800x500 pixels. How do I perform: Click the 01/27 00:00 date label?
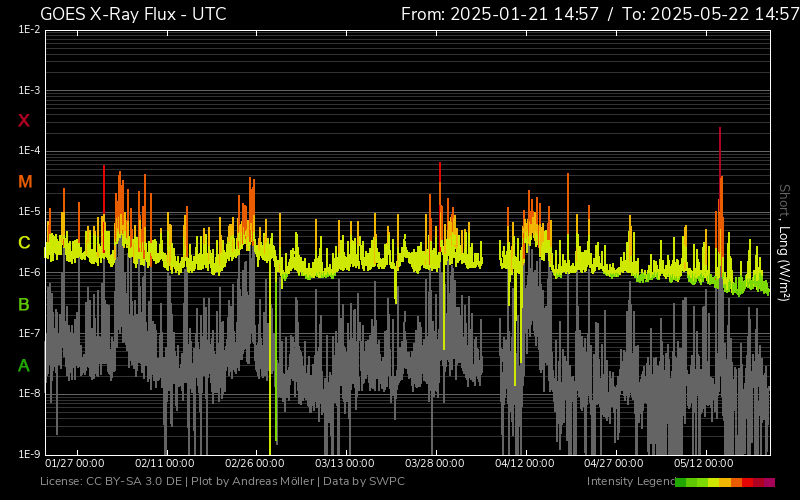click(x=74, y=463)
